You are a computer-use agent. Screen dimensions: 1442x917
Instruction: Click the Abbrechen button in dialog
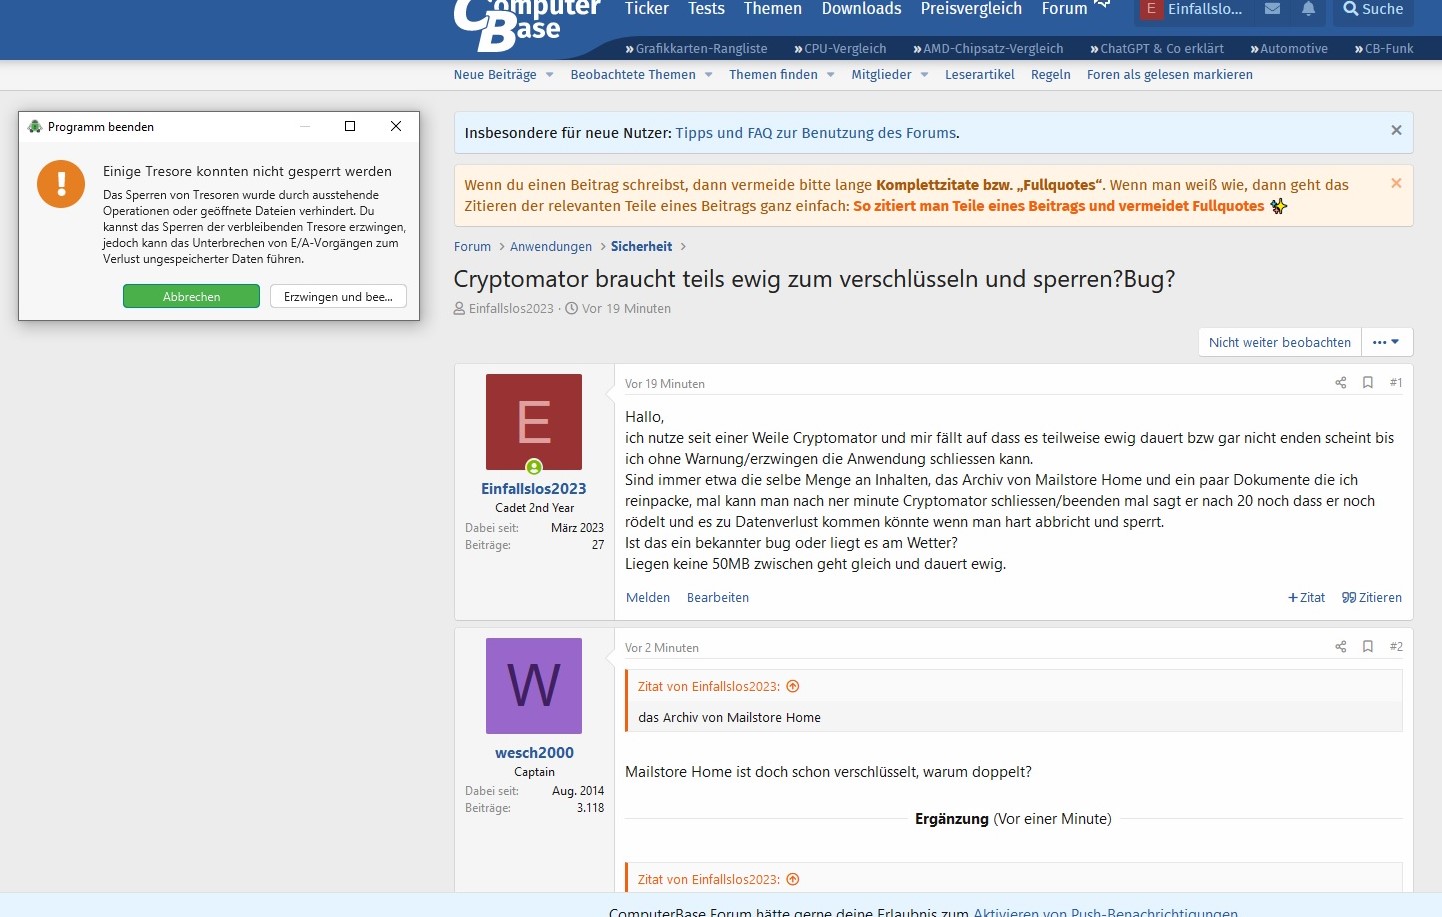(x=191, y=296)
